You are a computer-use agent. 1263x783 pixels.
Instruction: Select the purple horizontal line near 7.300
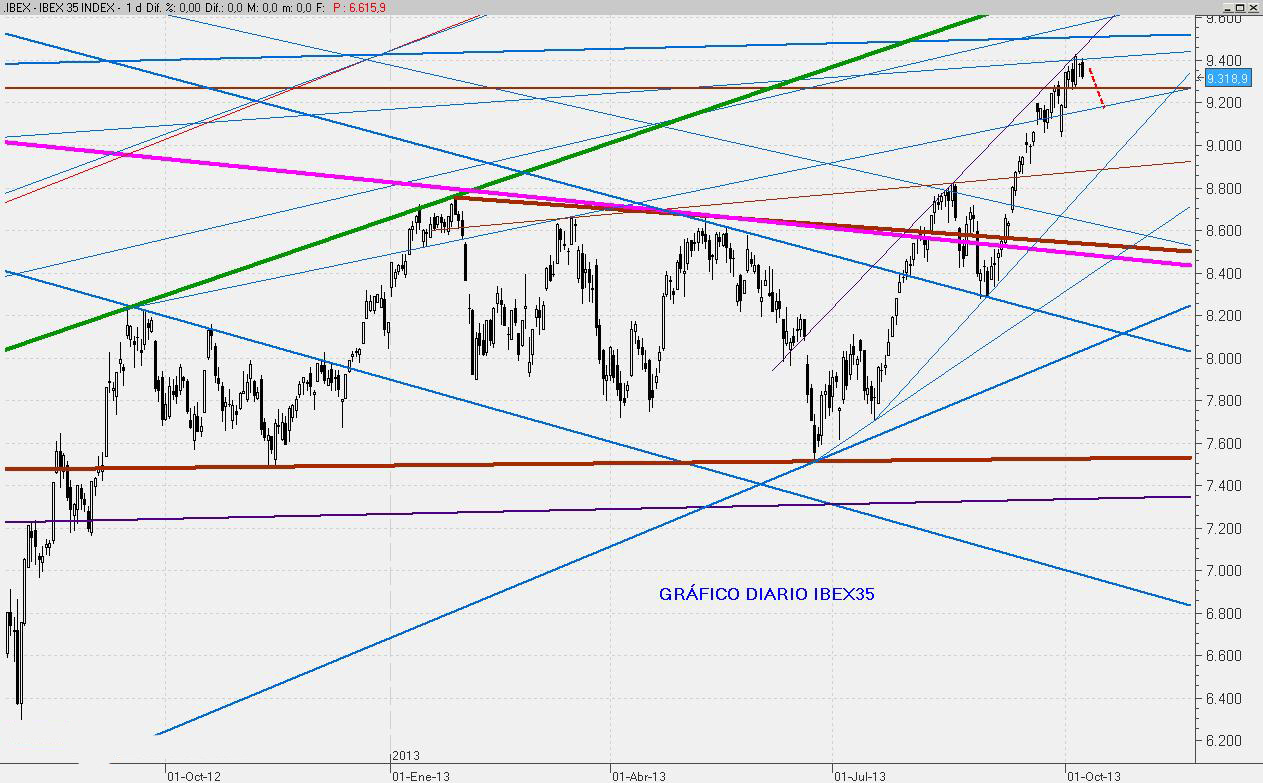coord(600,509)
